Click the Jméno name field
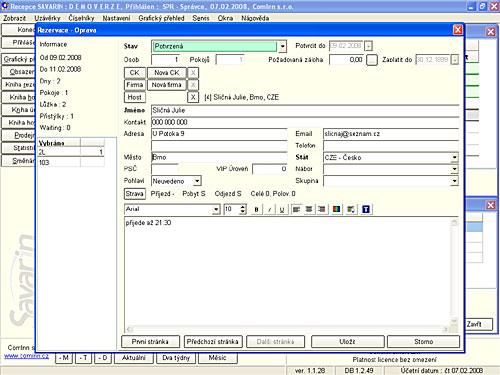500x375 pixels. click(x=305, y=110)
